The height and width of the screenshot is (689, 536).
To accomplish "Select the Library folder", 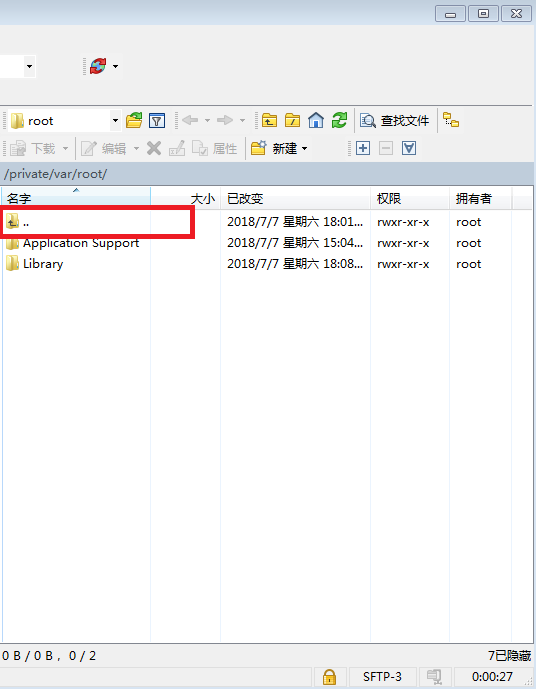I will 35,264.
